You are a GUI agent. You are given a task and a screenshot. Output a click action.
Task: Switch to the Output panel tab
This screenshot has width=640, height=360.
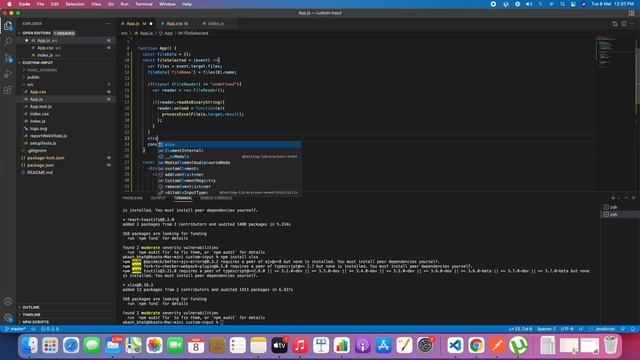coord(158,198)
